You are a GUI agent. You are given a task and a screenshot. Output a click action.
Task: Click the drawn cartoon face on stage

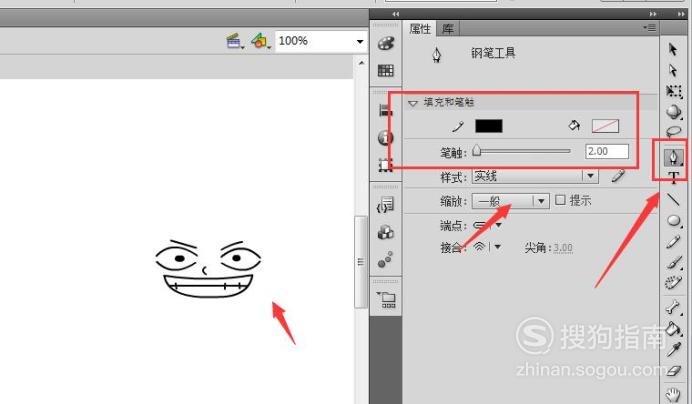[208, 268]
